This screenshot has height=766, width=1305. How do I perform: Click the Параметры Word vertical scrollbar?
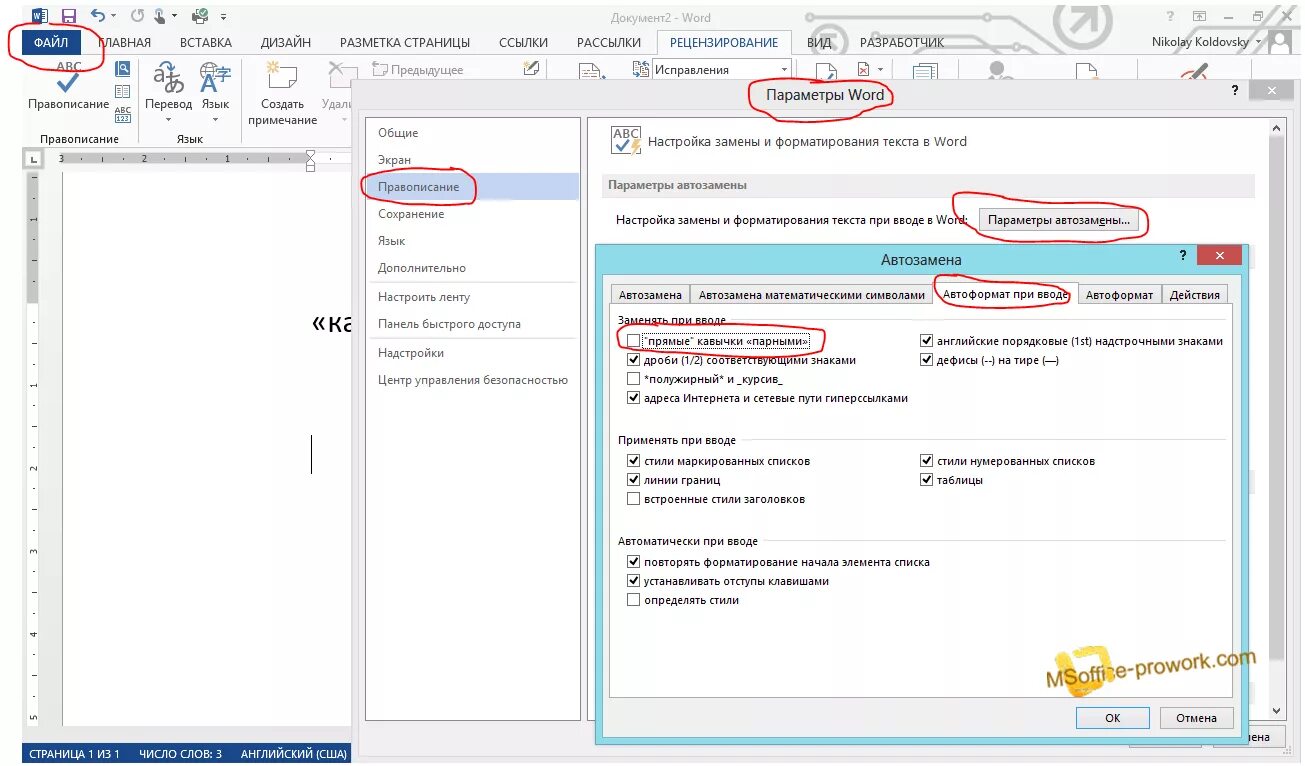tap(1275, 419)
